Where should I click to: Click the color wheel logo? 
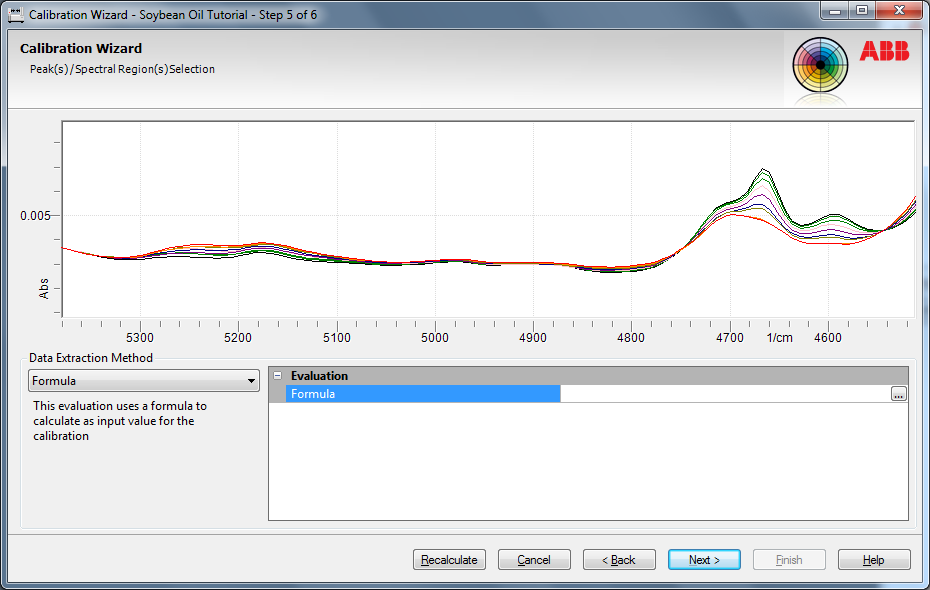tap(820, 66)
